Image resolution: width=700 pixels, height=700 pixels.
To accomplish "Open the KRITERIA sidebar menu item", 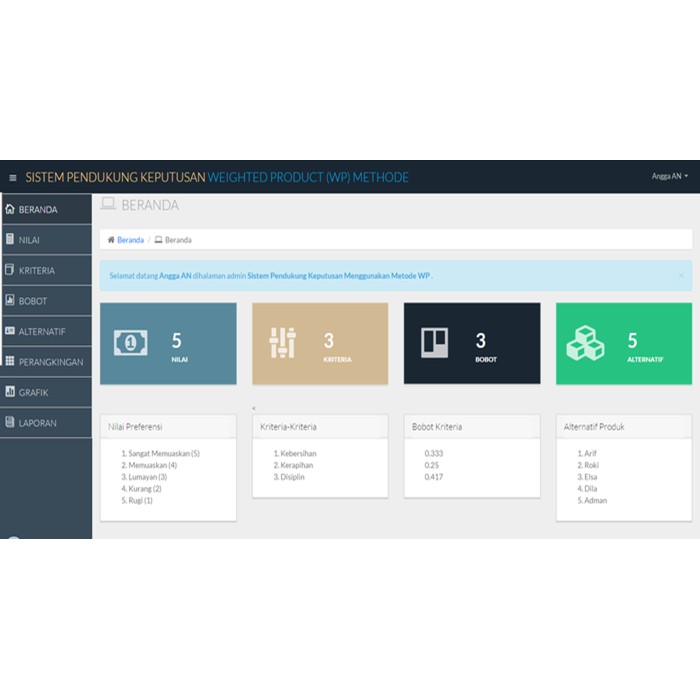I will (46, 270).
